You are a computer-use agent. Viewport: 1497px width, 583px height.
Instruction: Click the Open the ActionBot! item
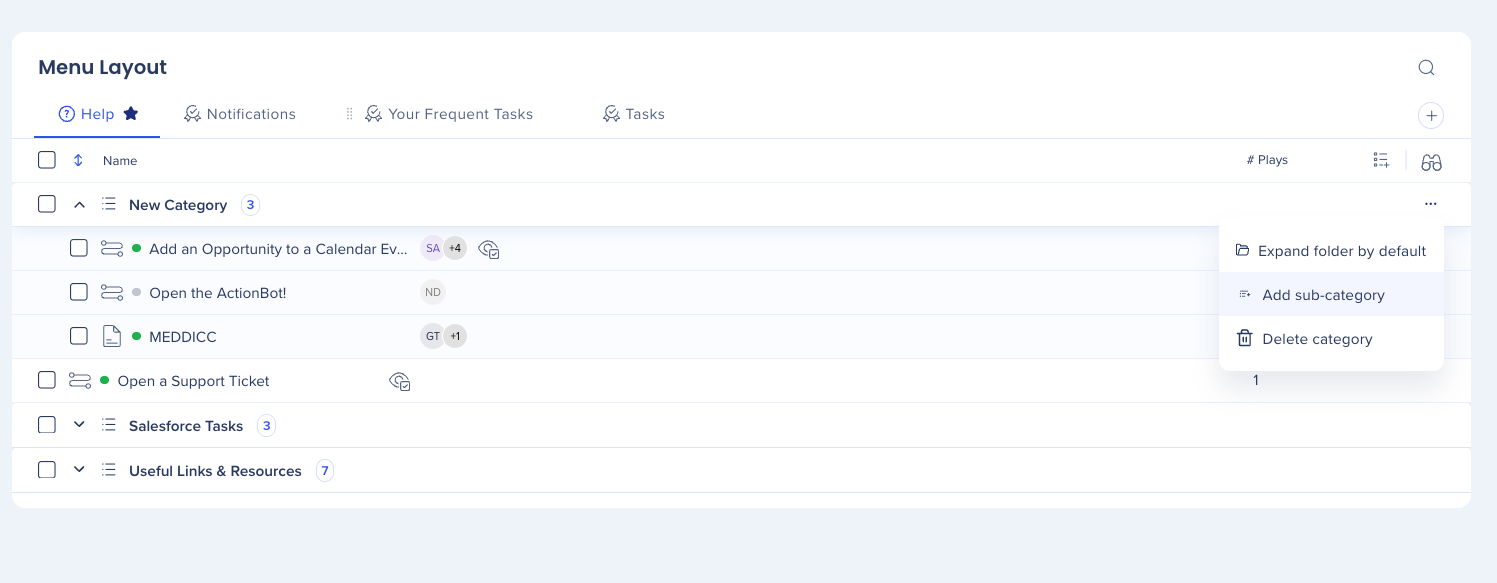(x=217, y=293)
